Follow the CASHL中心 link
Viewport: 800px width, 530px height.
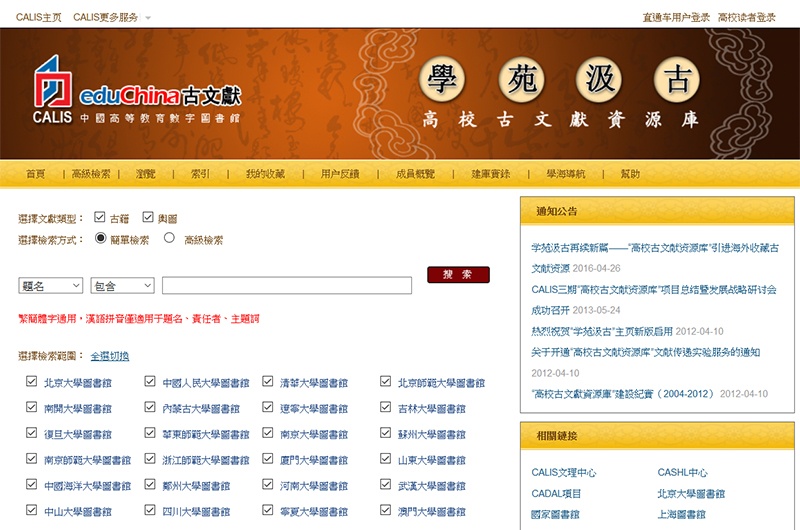coord(682,472)
